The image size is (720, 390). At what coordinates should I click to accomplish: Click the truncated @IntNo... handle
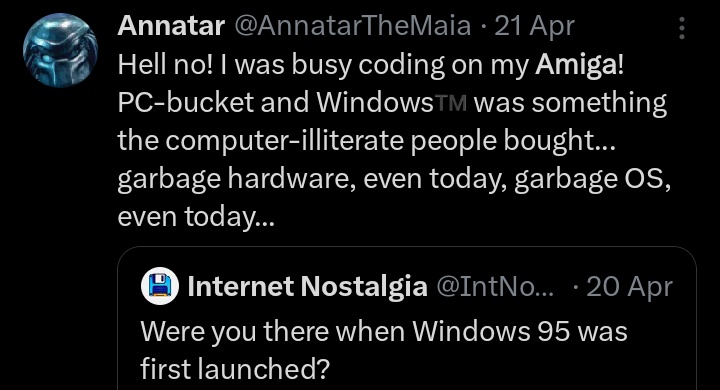tap(495, 287)
